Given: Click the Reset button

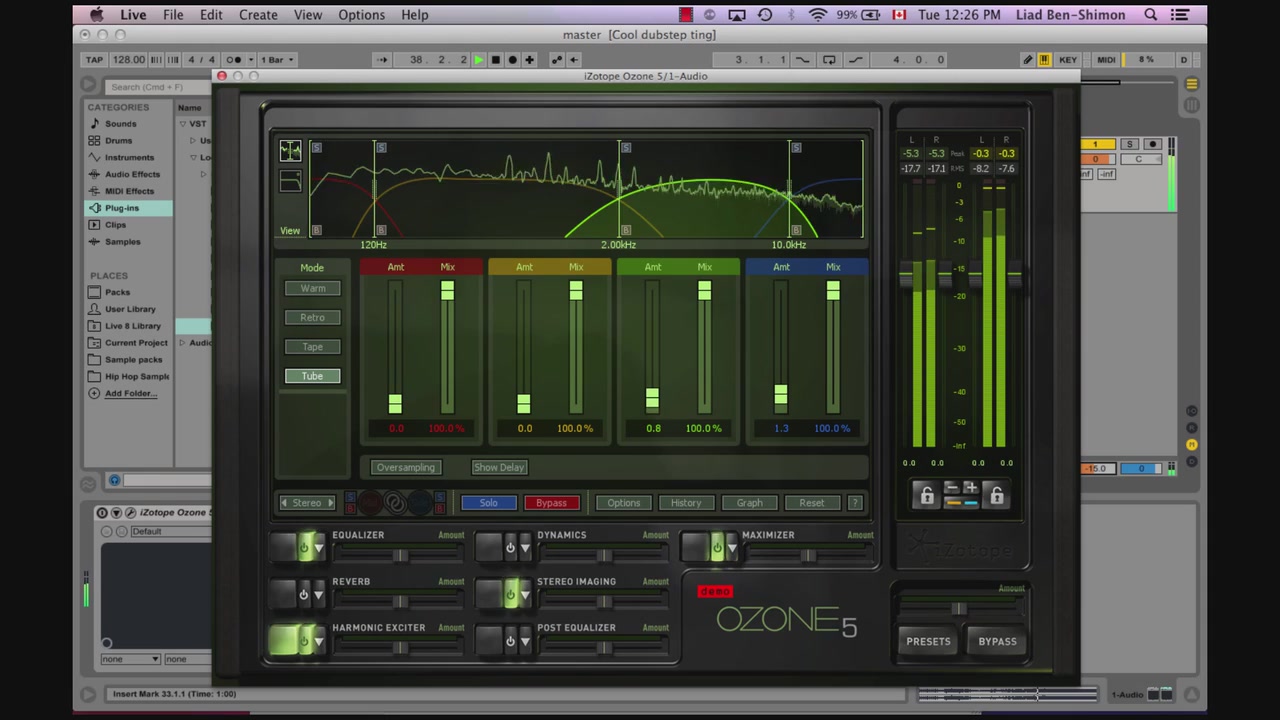Looking at the screenshot, I should tap(812, 503).
